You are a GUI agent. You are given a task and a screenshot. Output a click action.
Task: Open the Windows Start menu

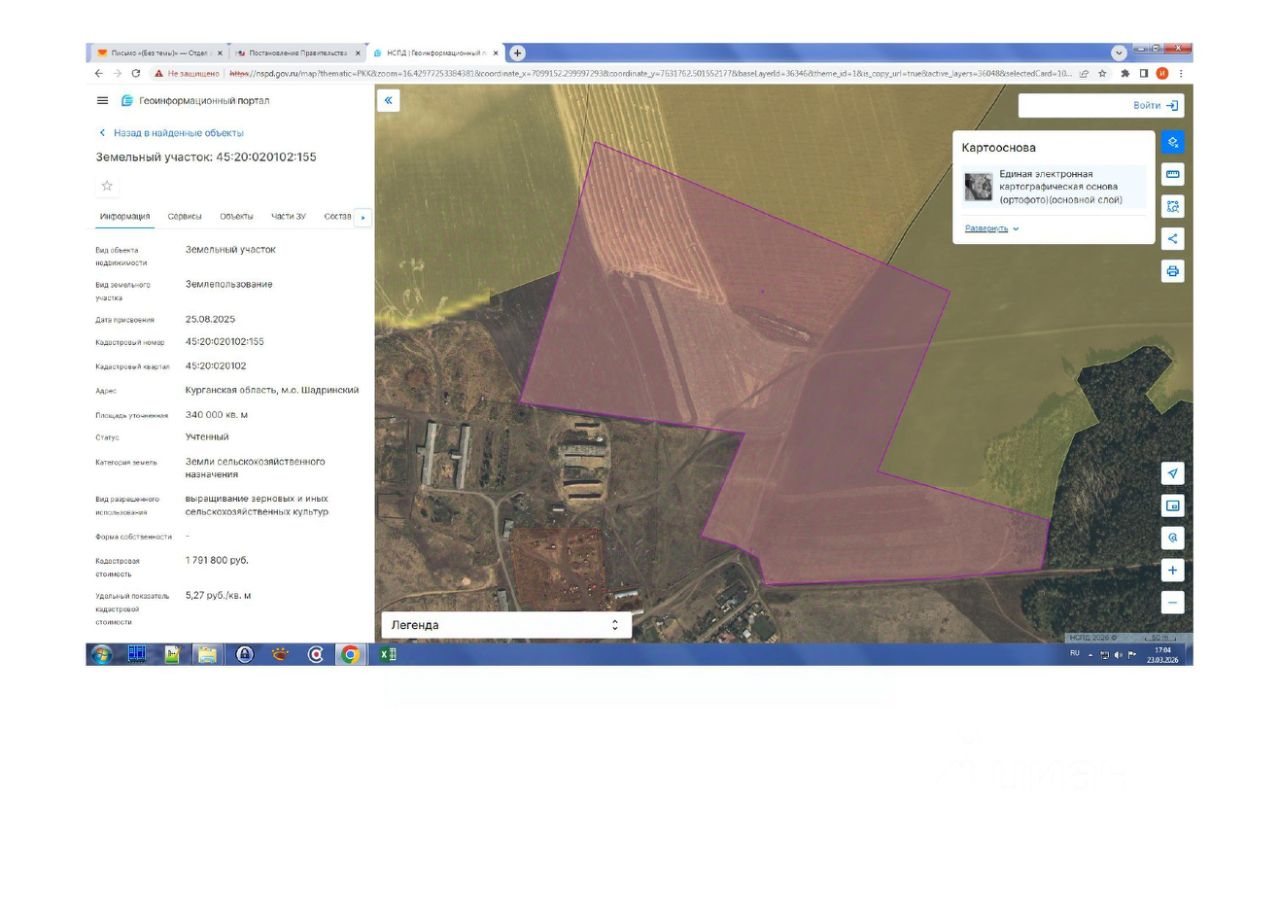pos(102,654)
